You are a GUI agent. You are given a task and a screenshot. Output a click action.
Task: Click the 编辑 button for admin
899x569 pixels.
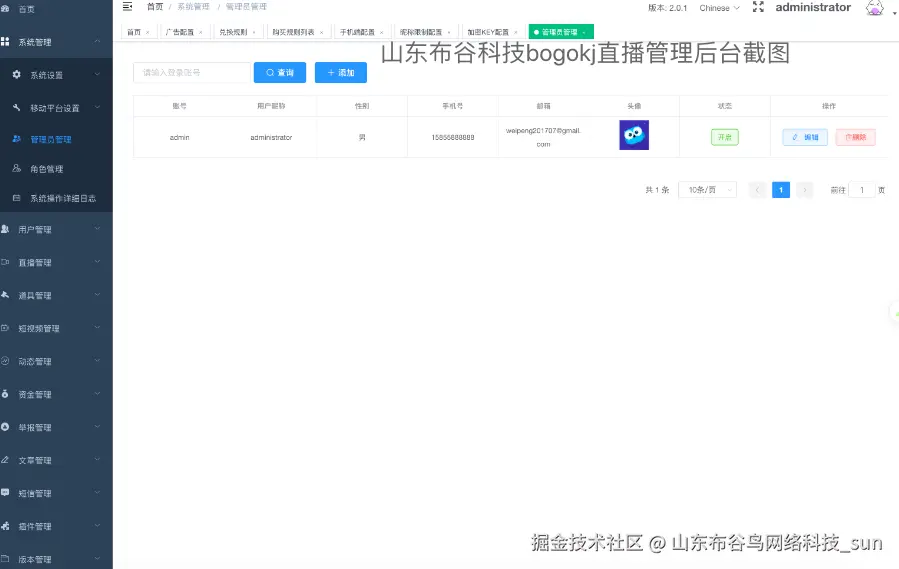[x=805, y=138]
